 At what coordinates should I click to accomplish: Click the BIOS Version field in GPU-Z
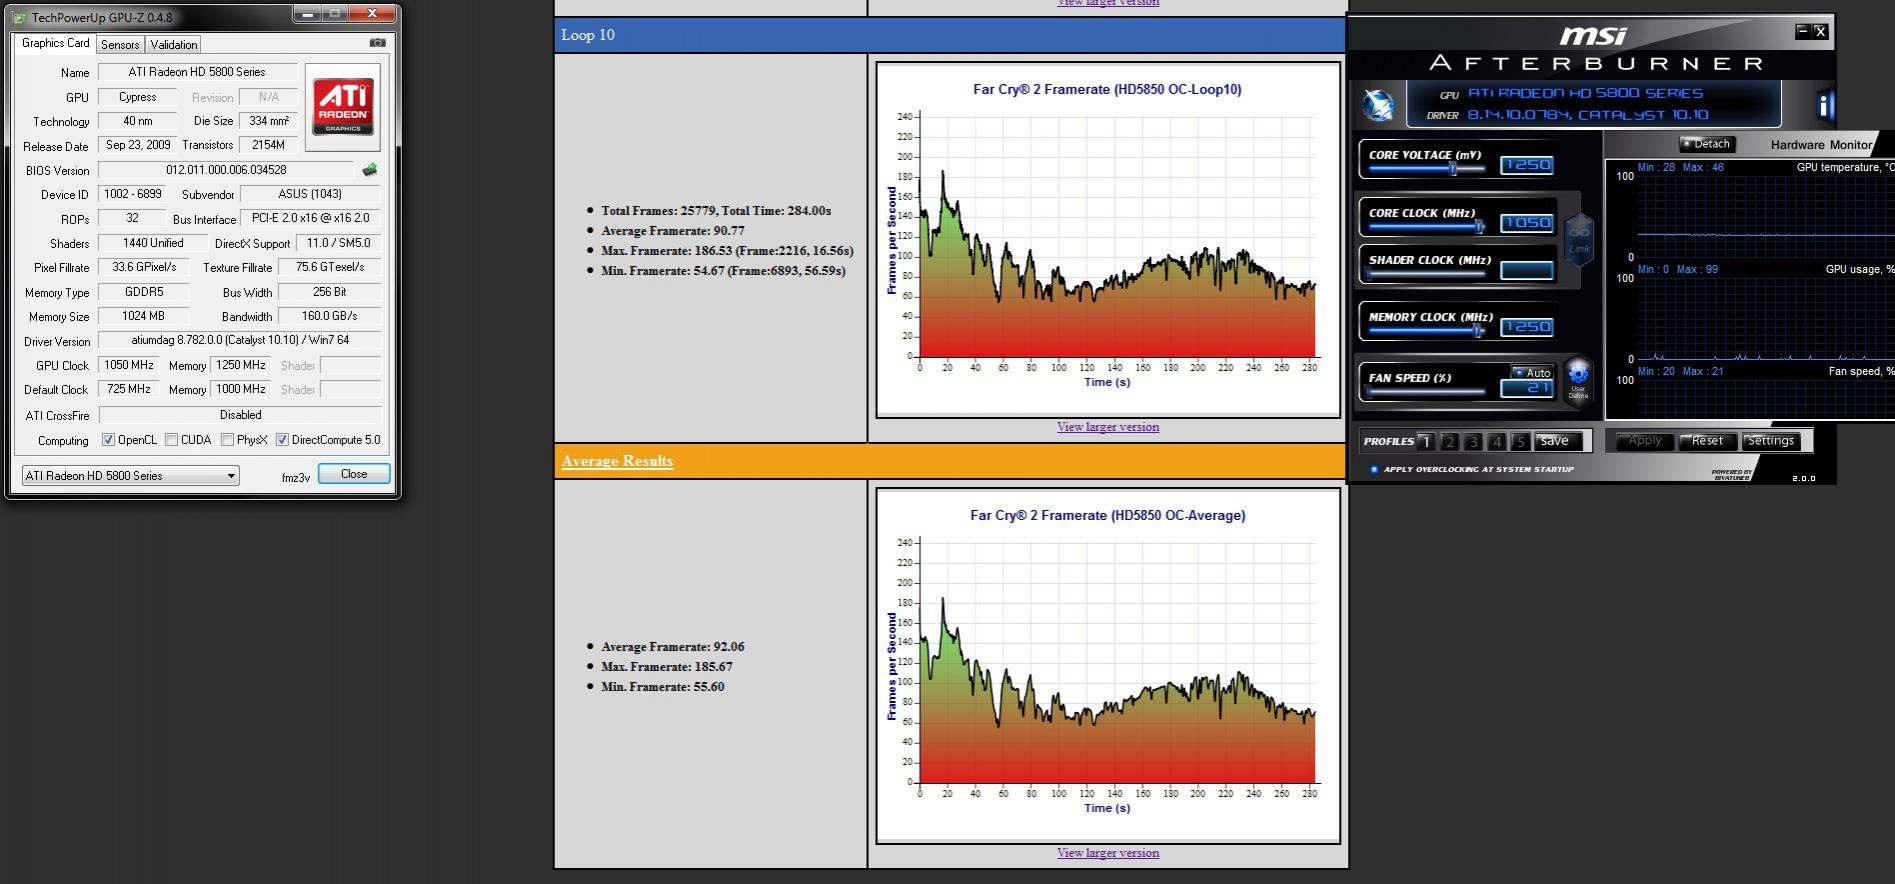tap(226, 170)
